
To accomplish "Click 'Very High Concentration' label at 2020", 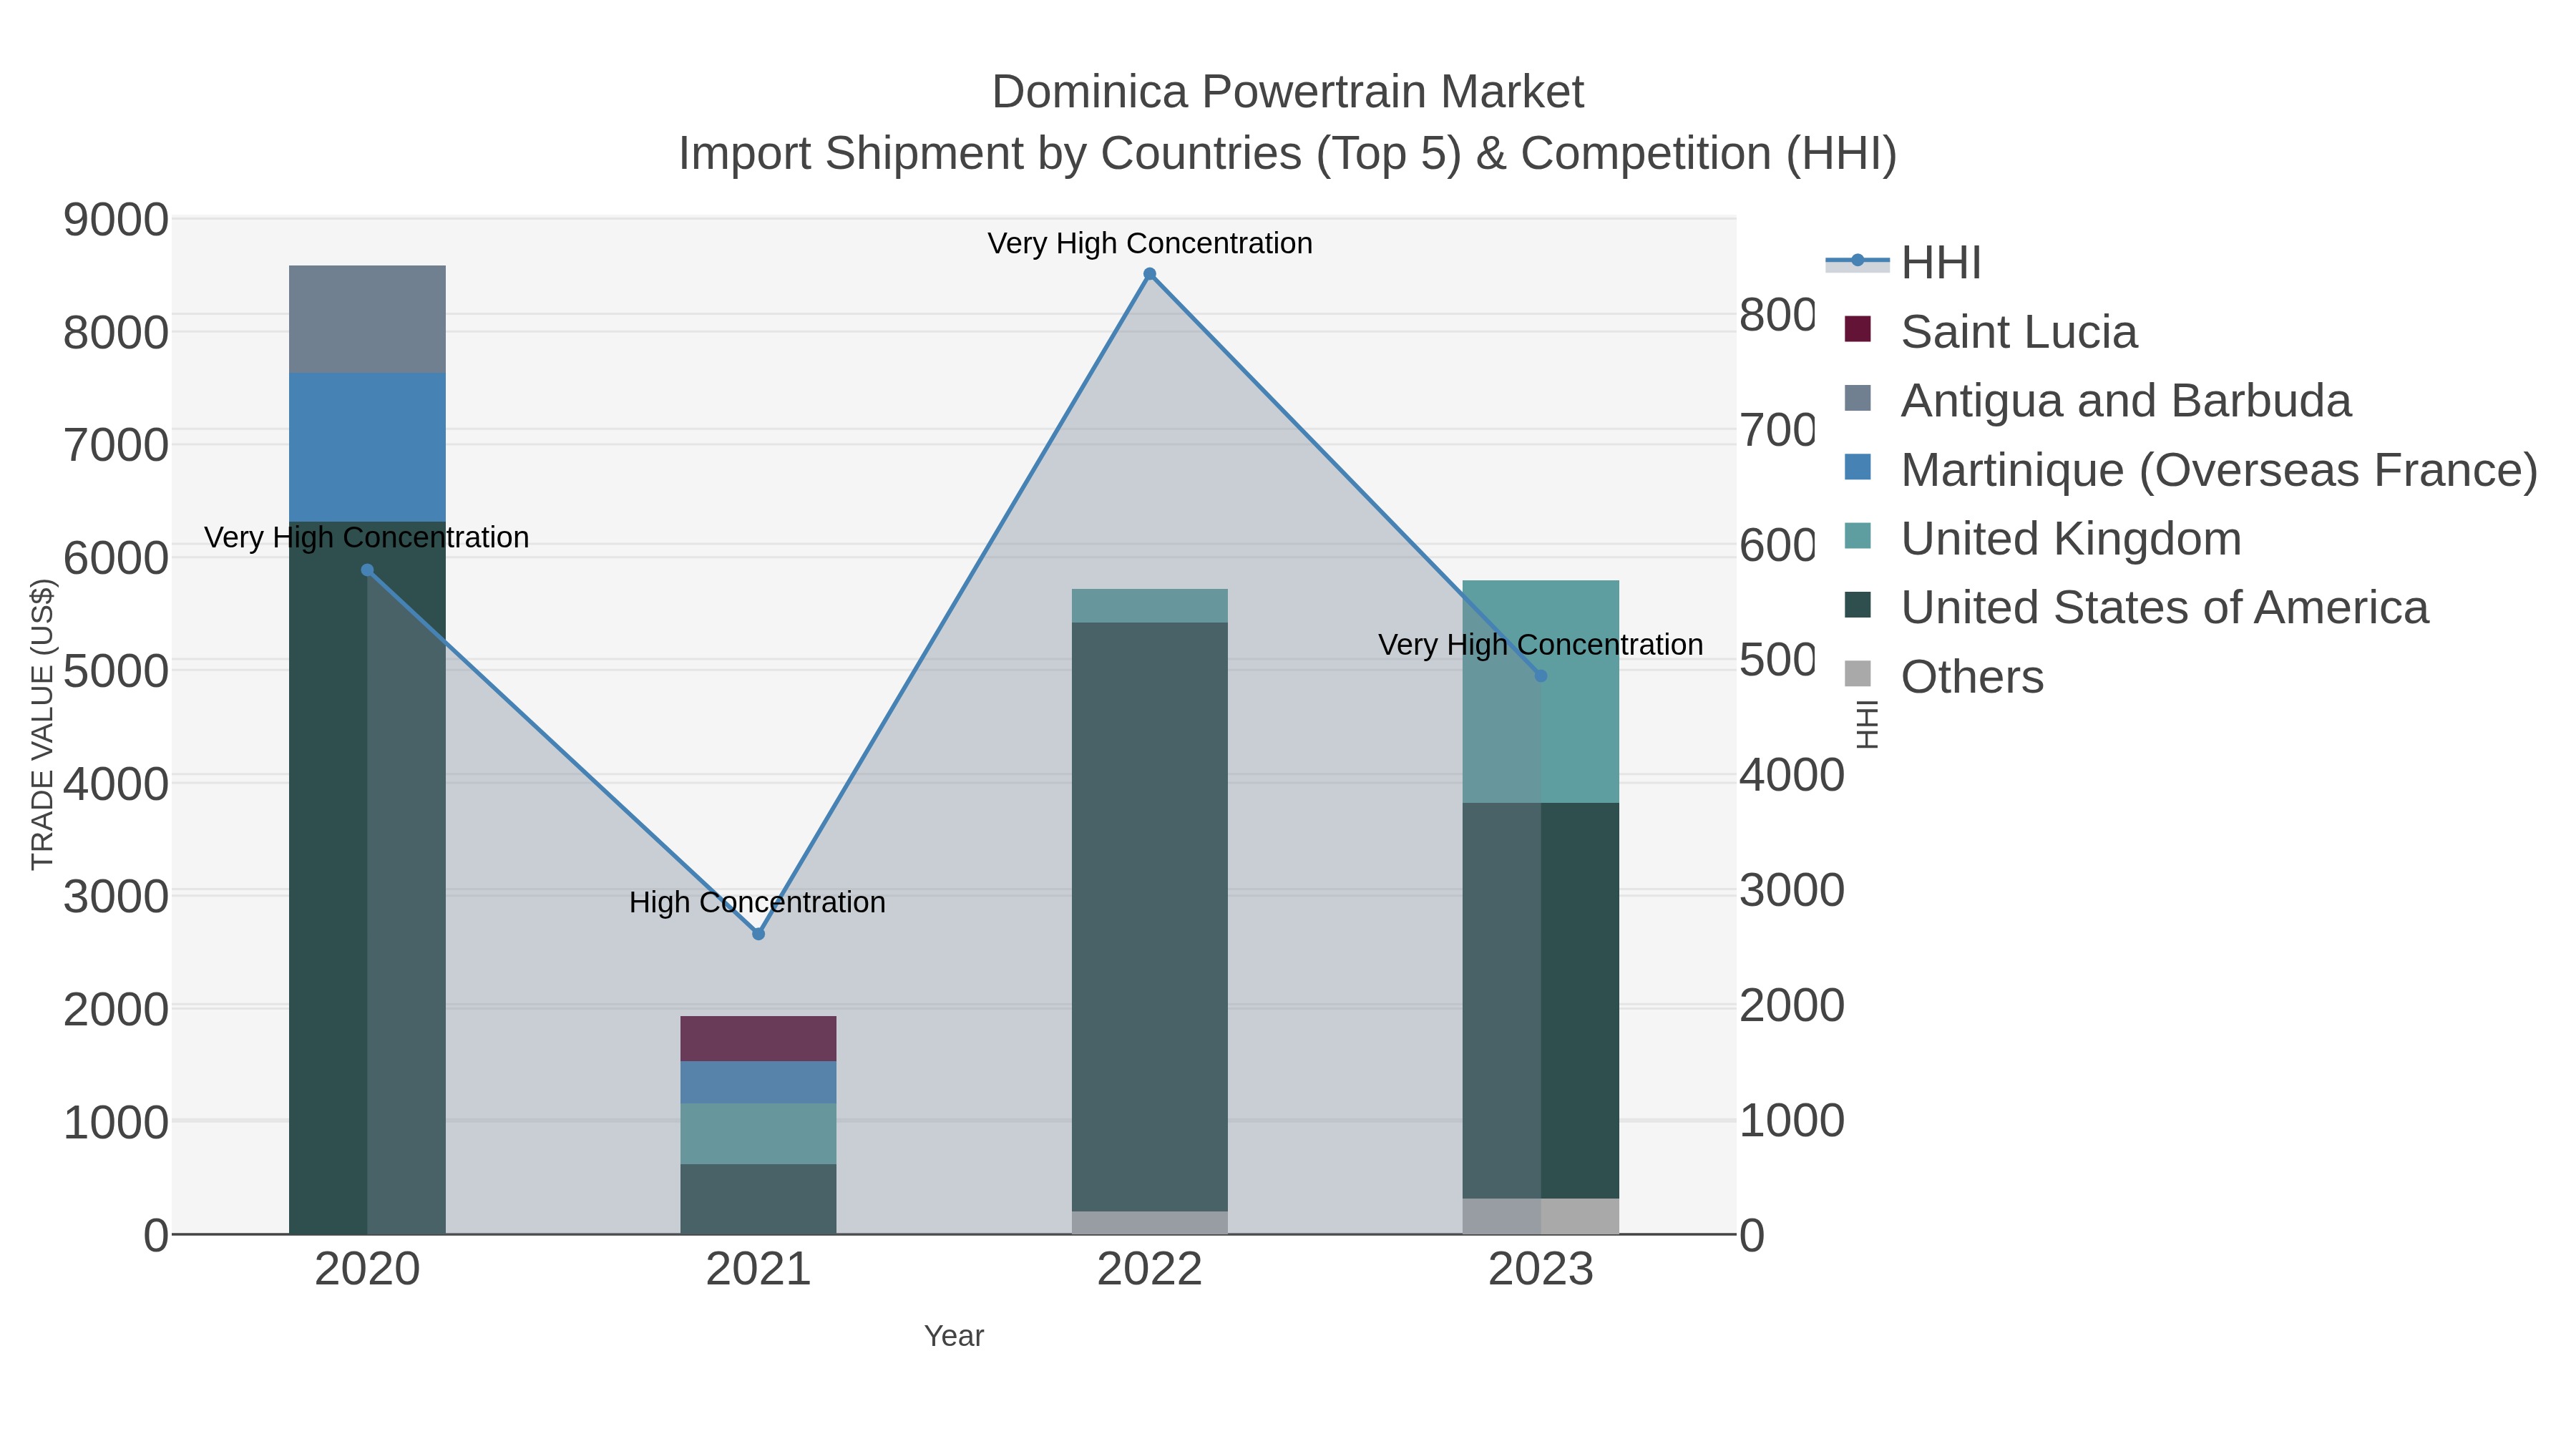I will (x=367, y=538).
